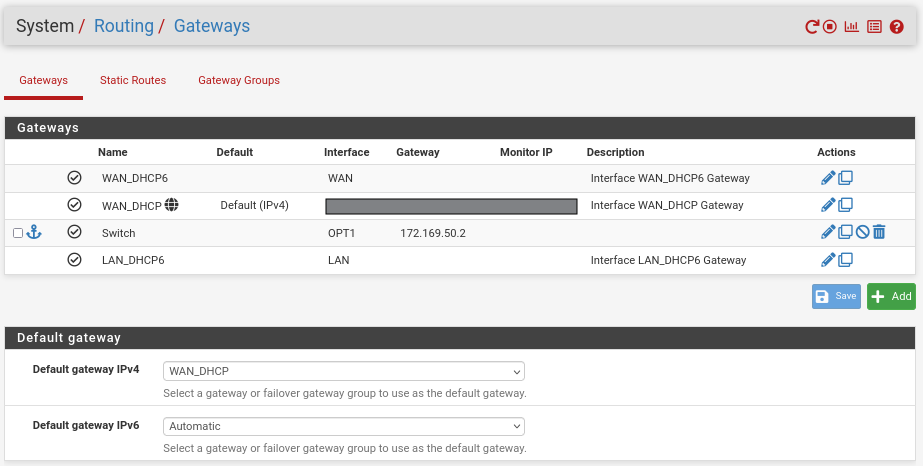The height and width of the screenshot is (466, 923).
Task: Click the LAN_DHCP6 status check icon
Action: [x=74, y=259]
